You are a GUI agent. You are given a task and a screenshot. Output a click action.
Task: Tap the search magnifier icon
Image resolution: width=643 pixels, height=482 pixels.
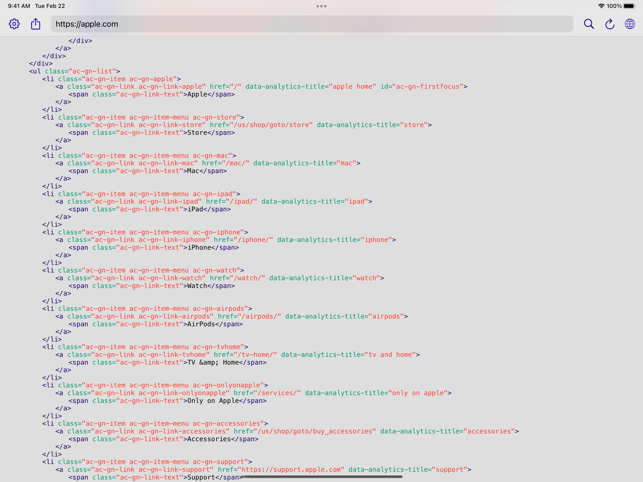click(589, 24)
